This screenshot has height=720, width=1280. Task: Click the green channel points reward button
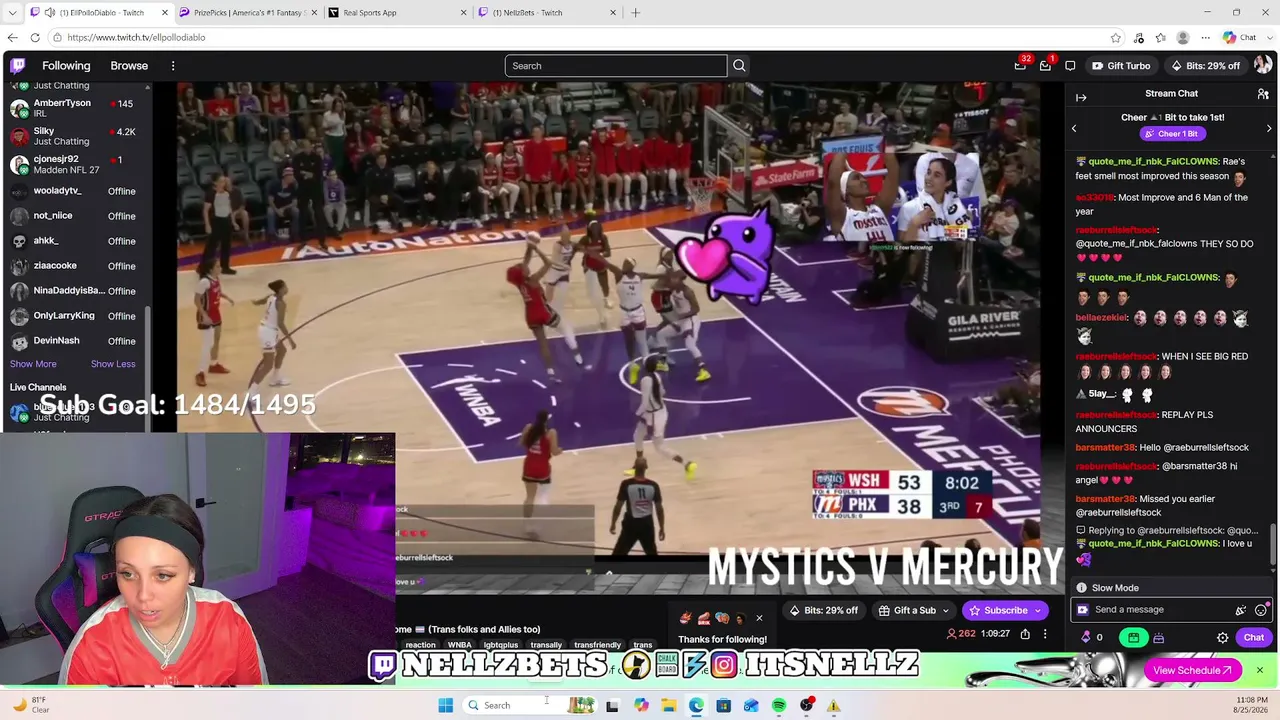[1133, 638]
